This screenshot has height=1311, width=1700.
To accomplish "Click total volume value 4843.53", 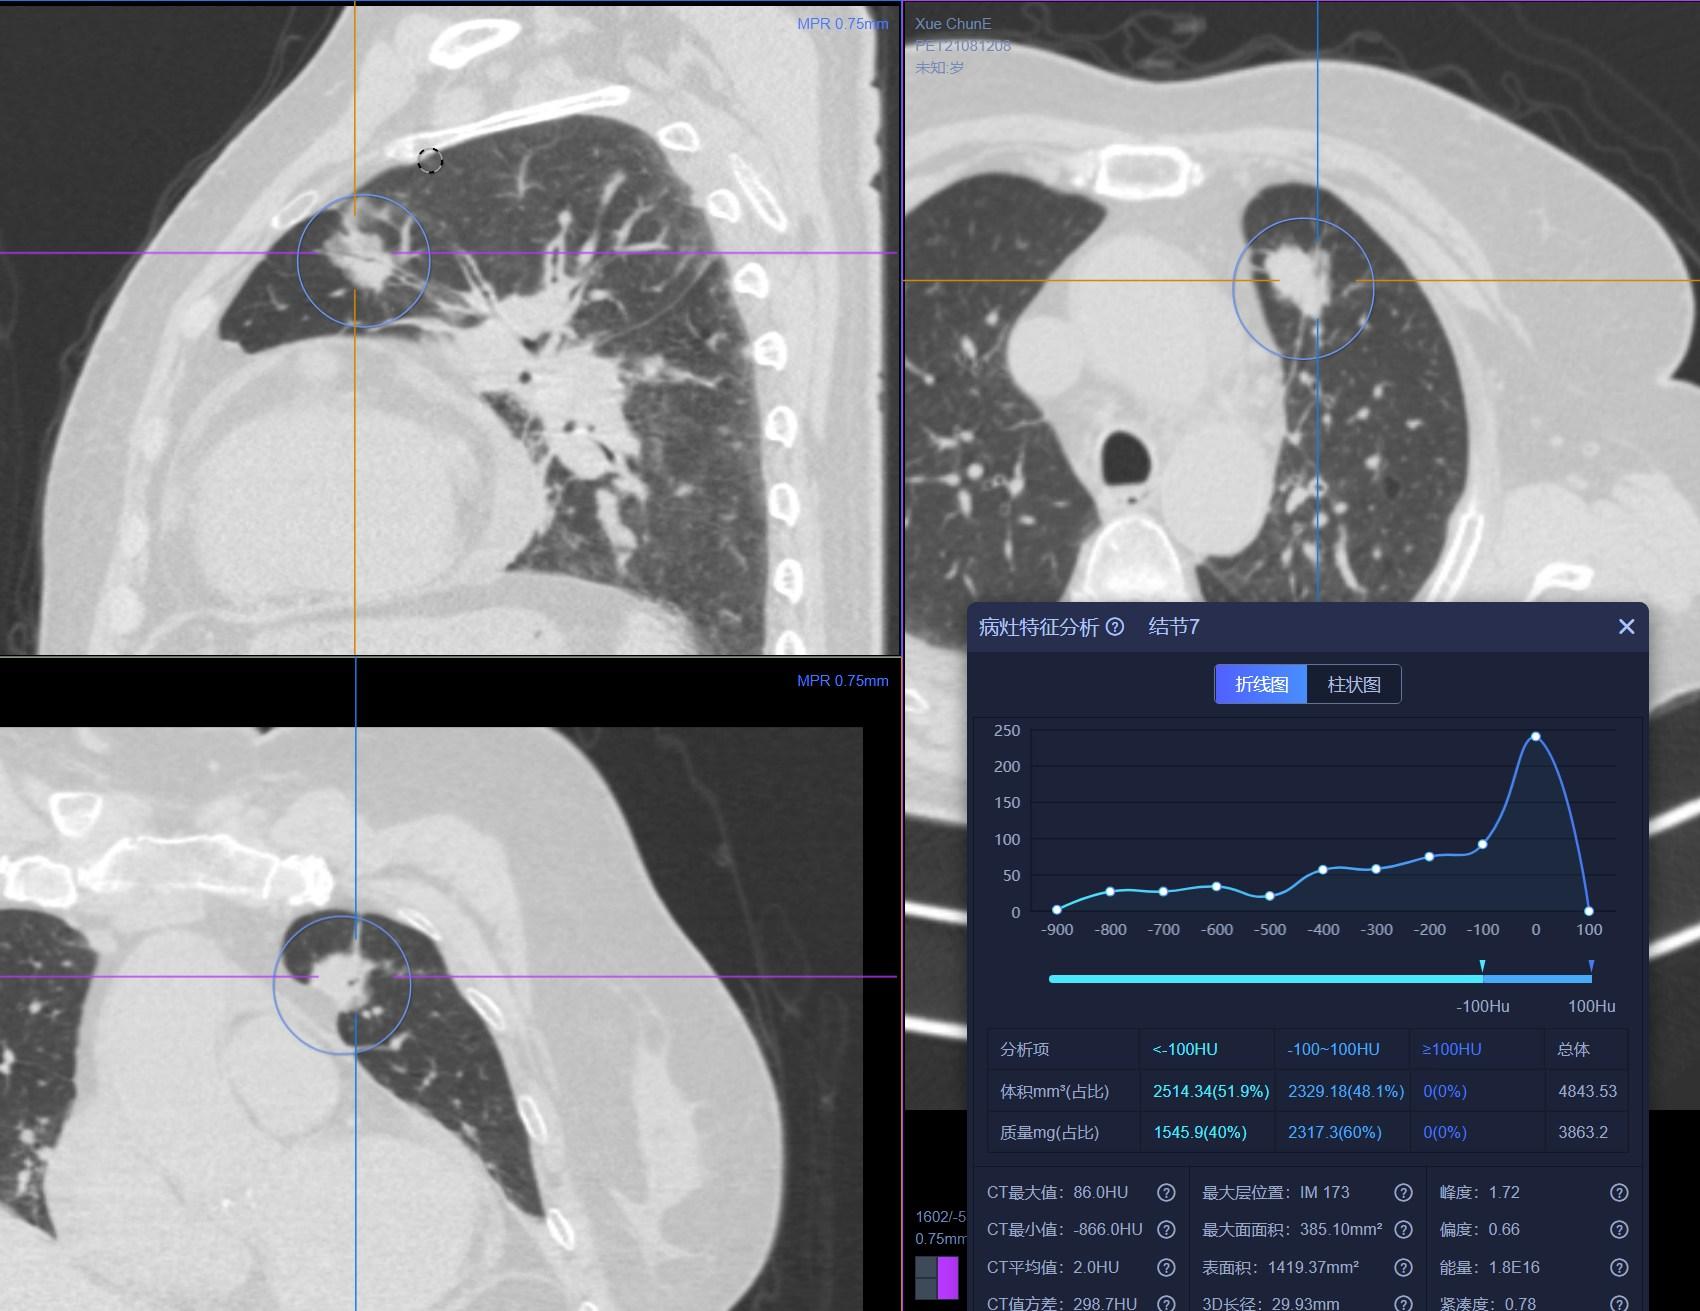I will (x=1587, y=1091).
